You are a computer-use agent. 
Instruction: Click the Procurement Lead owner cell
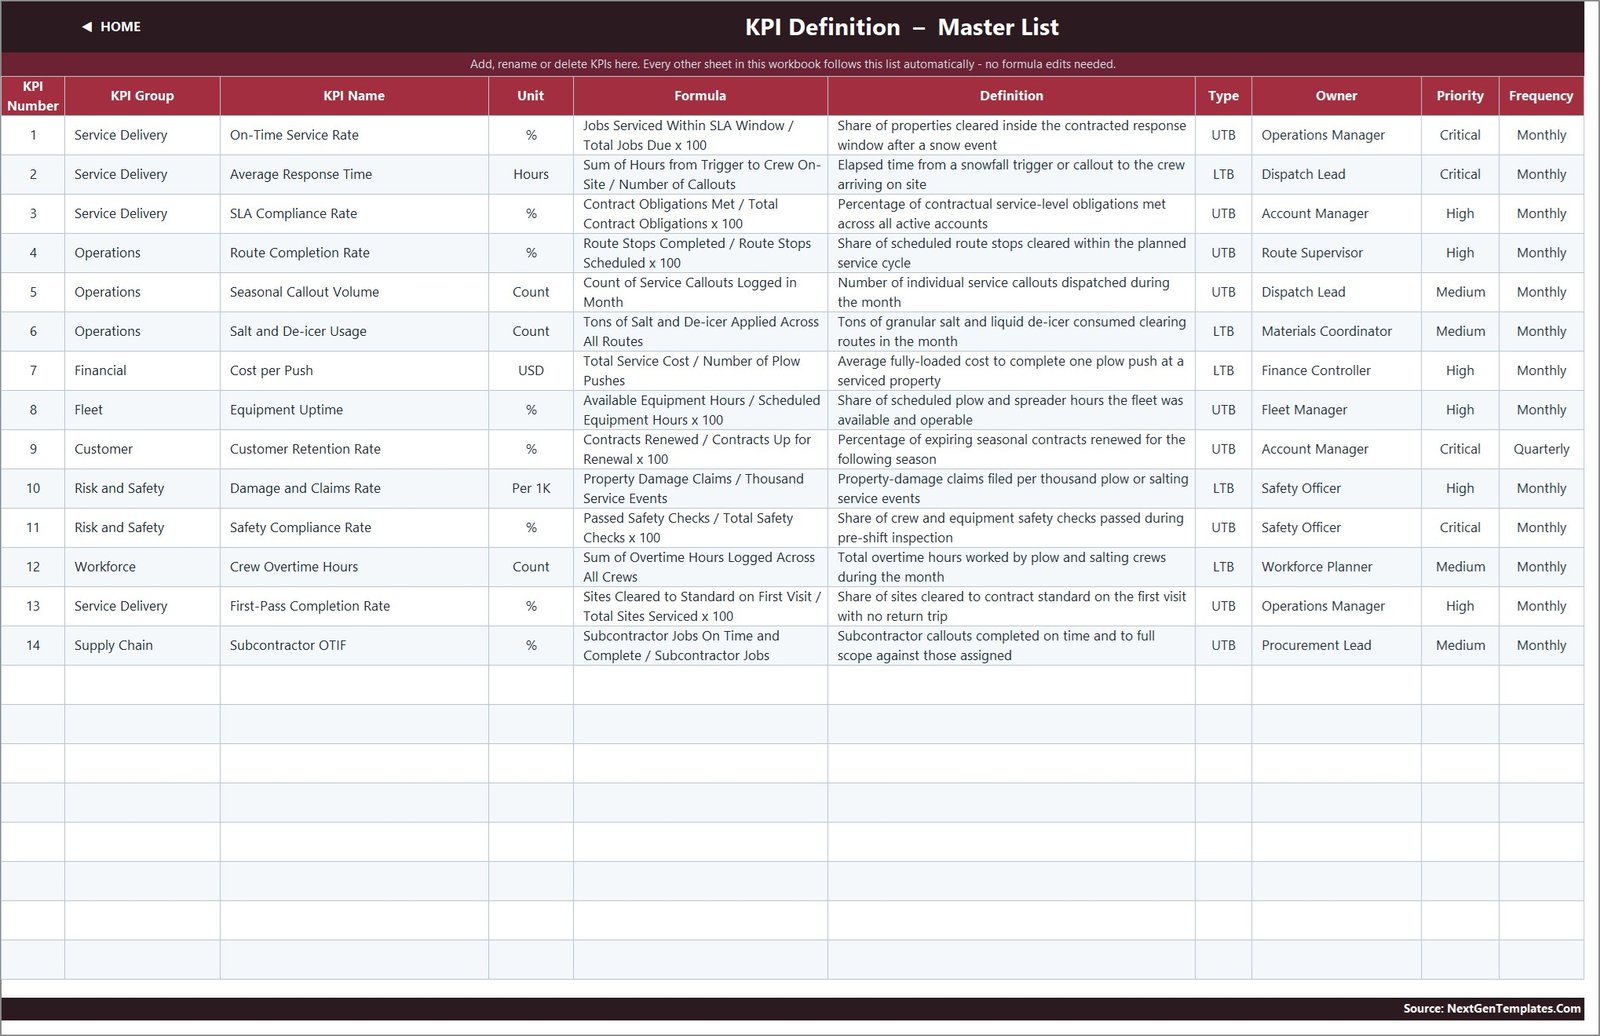tap(1336, 645)
